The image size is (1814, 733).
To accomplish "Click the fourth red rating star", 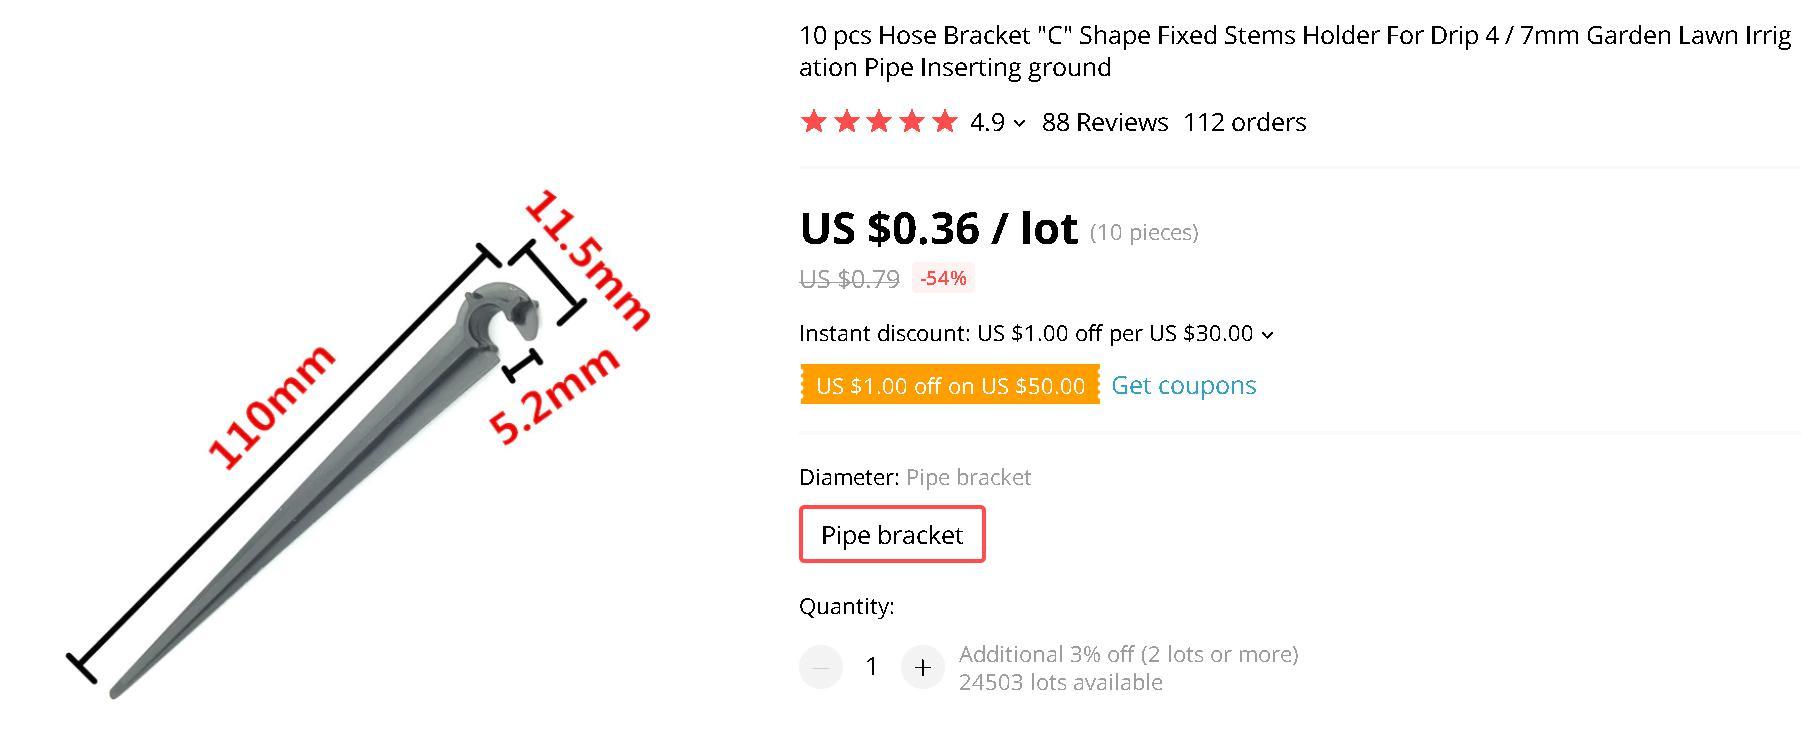I will coord(912,122).
